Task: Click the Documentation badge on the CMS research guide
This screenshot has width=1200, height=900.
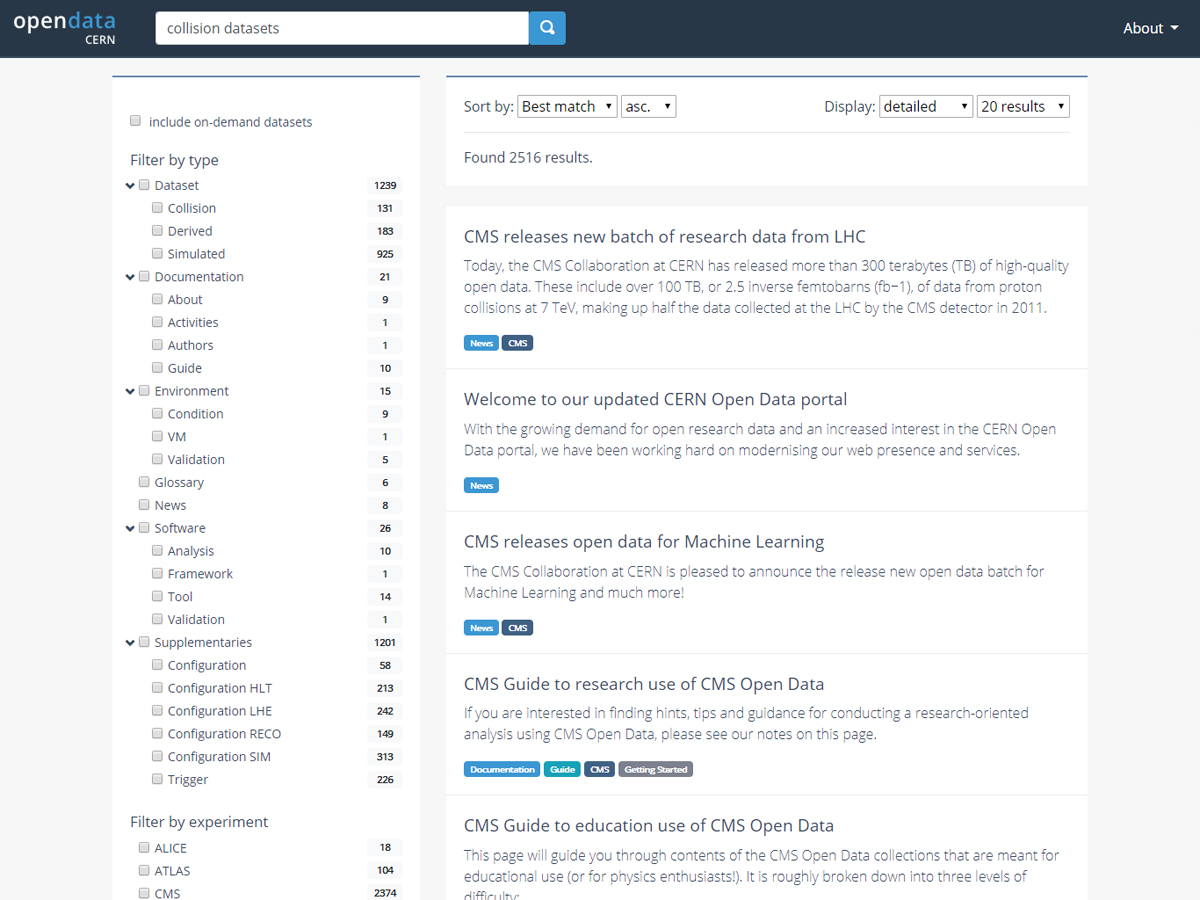Action: click(502, 769)
